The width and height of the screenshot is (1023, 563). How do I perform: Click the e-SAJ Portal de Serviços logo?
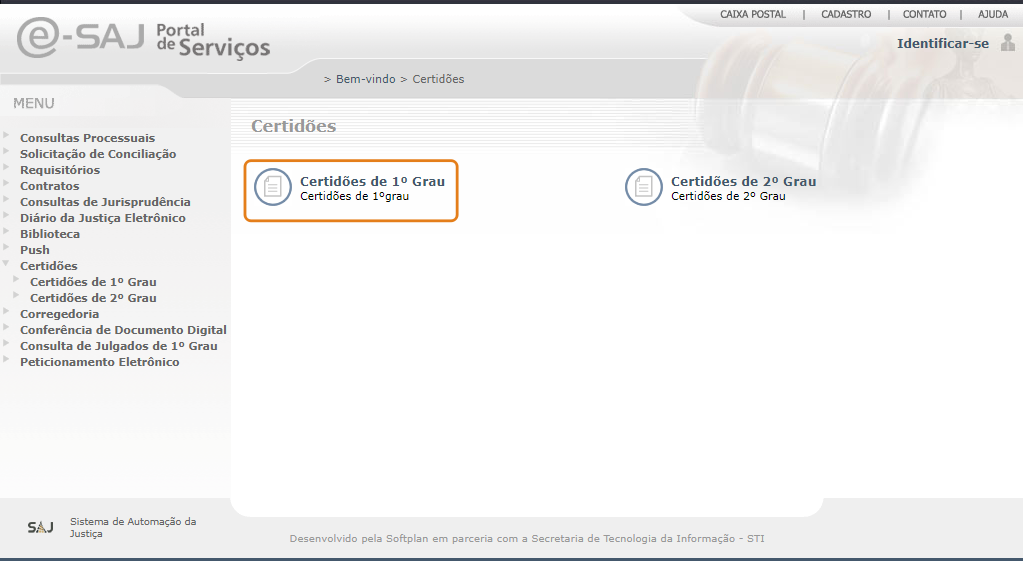point(143,38)
